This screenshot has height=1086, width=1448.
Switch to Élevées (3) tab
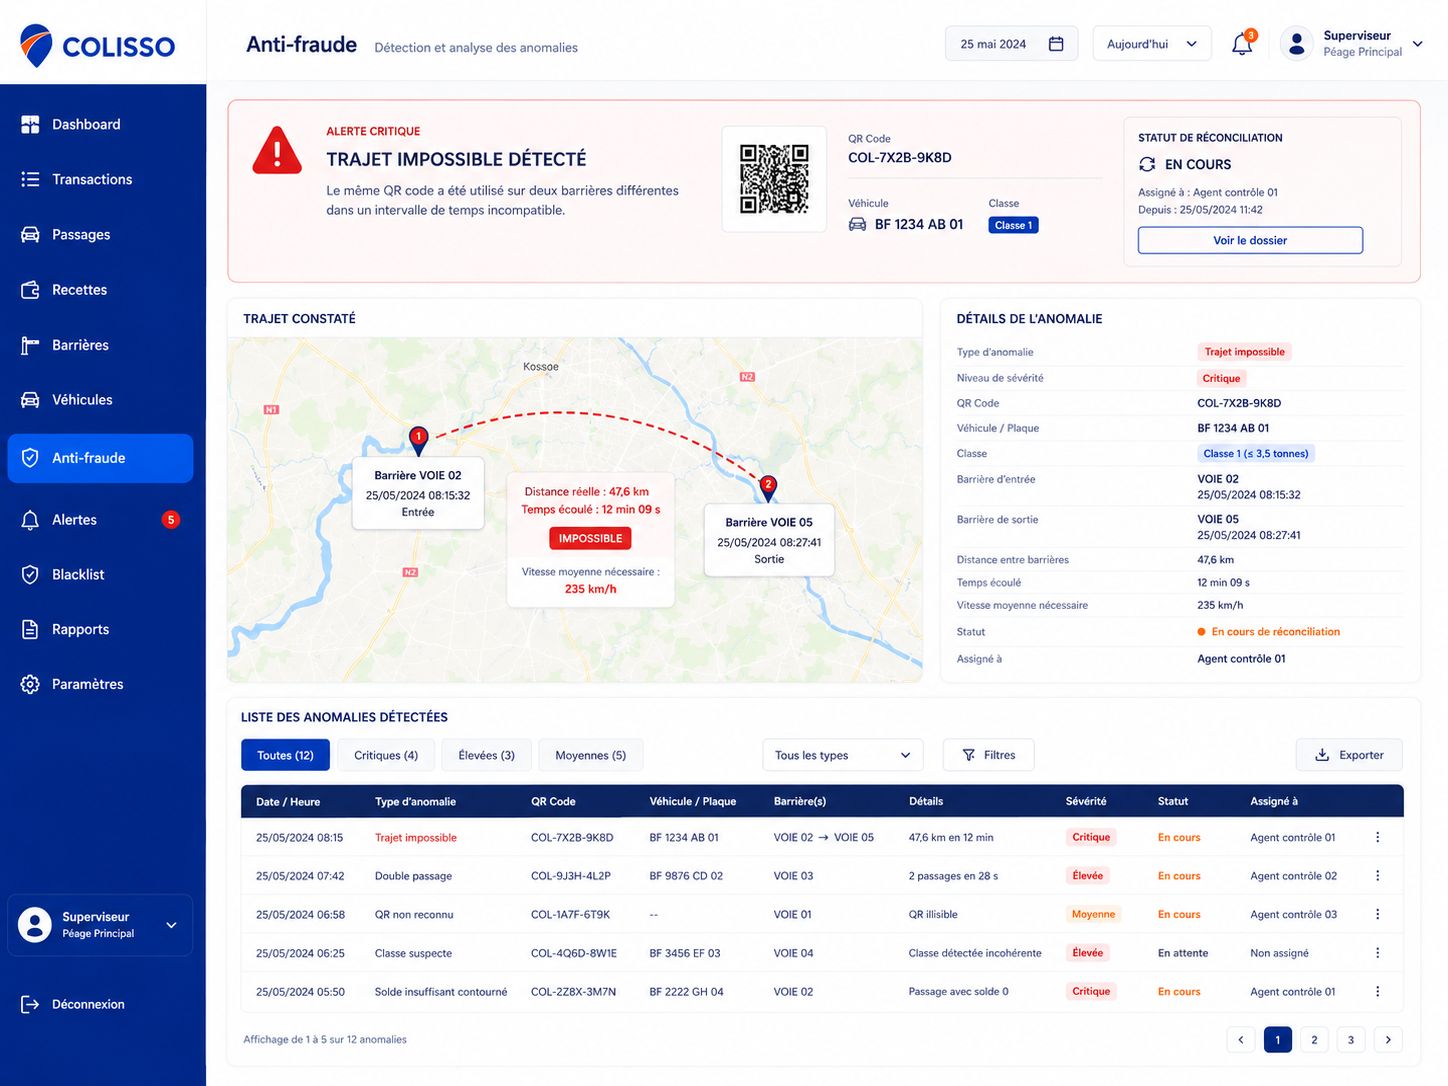pos(487,755)
